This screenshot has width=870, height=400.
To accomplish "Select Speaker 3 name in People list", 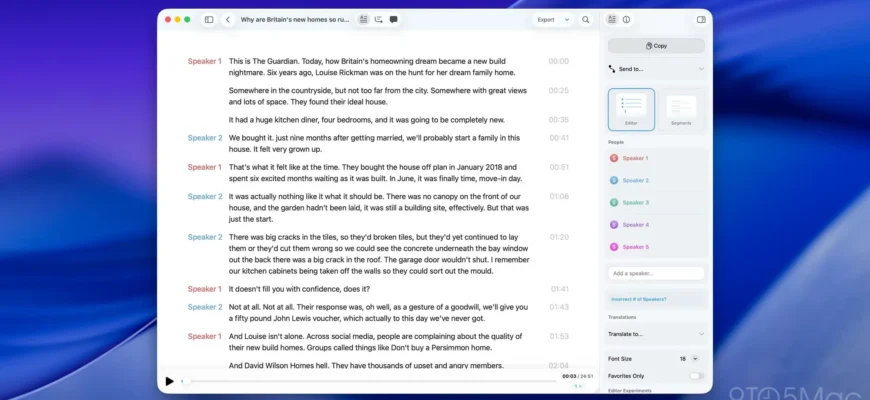I will tap(635, 202).
